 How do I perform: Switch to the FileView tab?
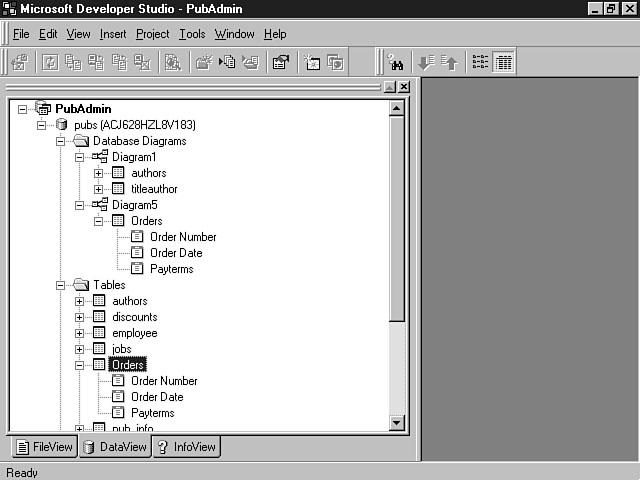[43, 447]
